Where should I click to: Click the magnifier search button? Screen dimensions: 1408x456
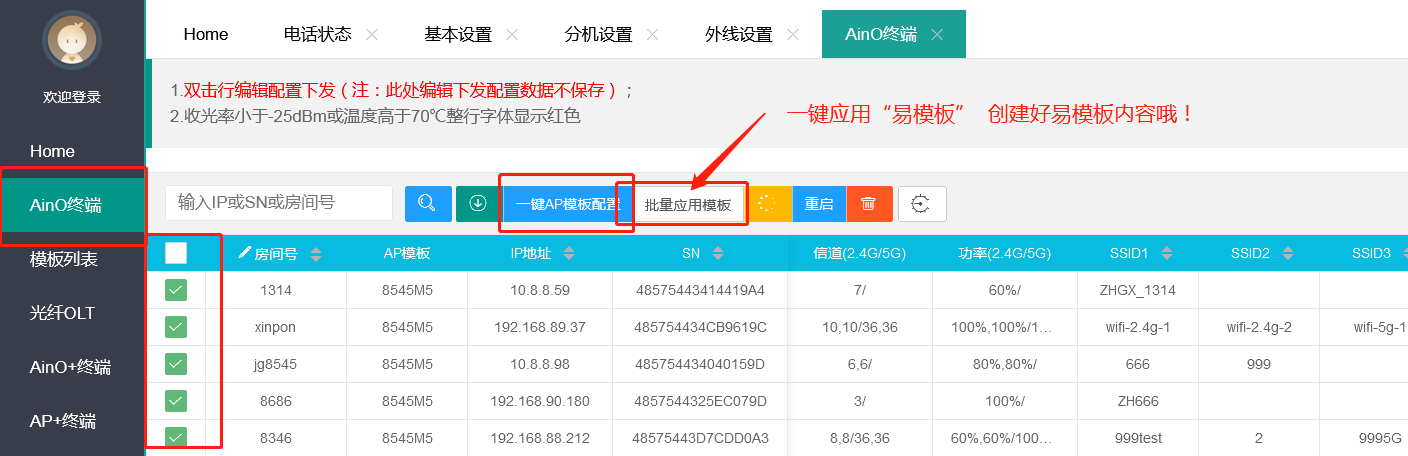[x=428, y=204]
